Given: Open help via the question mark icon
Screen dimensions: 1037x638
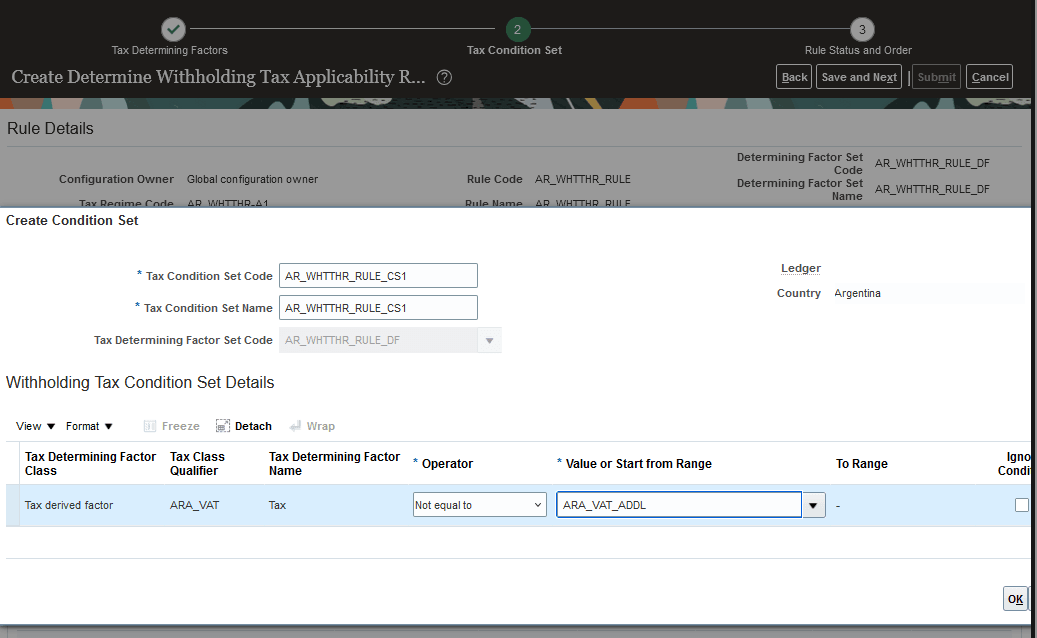Looking at the screenshot, I should coord(444,76).
